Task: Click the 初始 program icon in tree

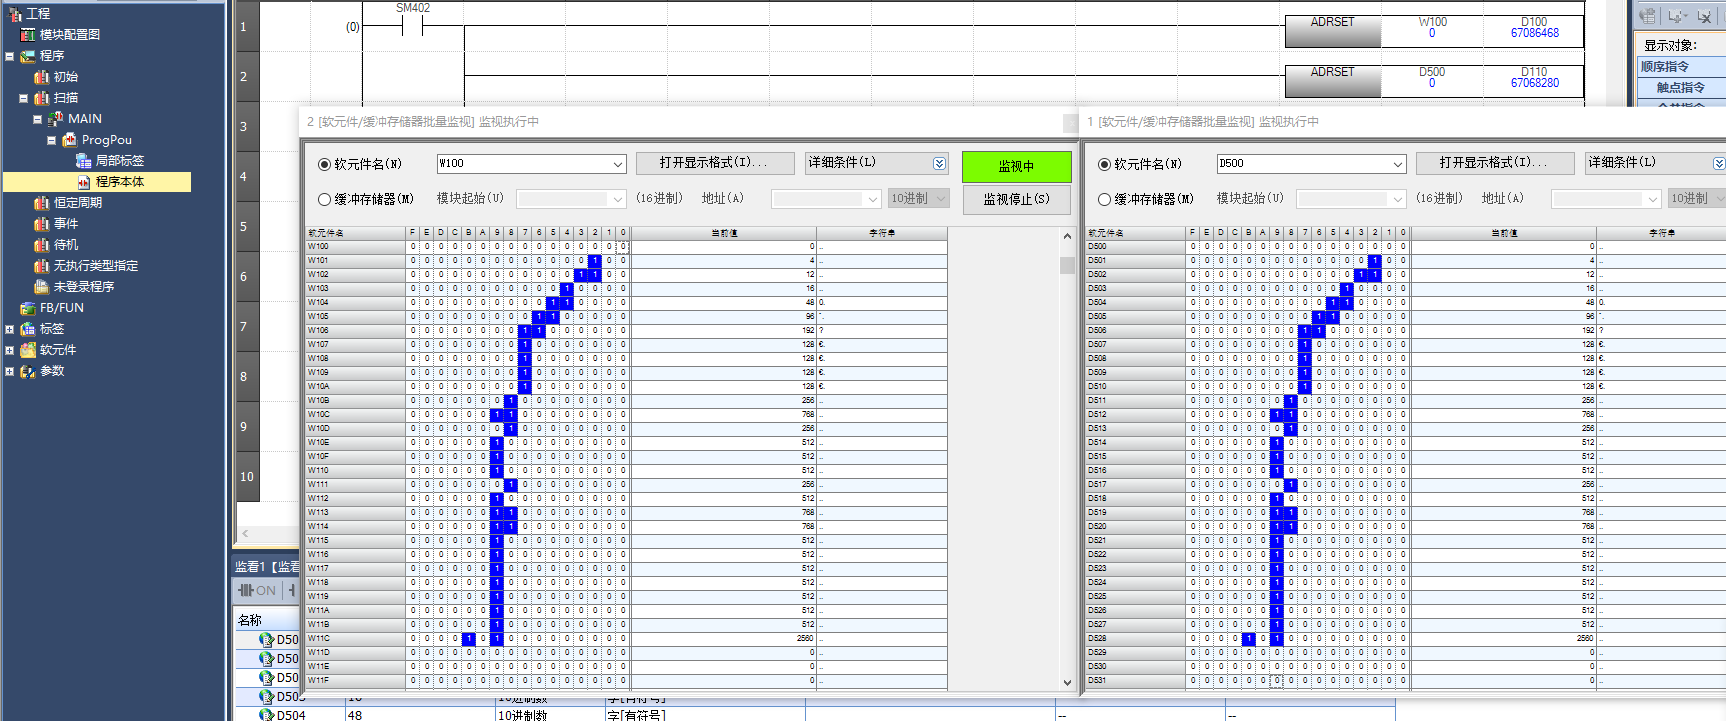Action: point(41,77)
